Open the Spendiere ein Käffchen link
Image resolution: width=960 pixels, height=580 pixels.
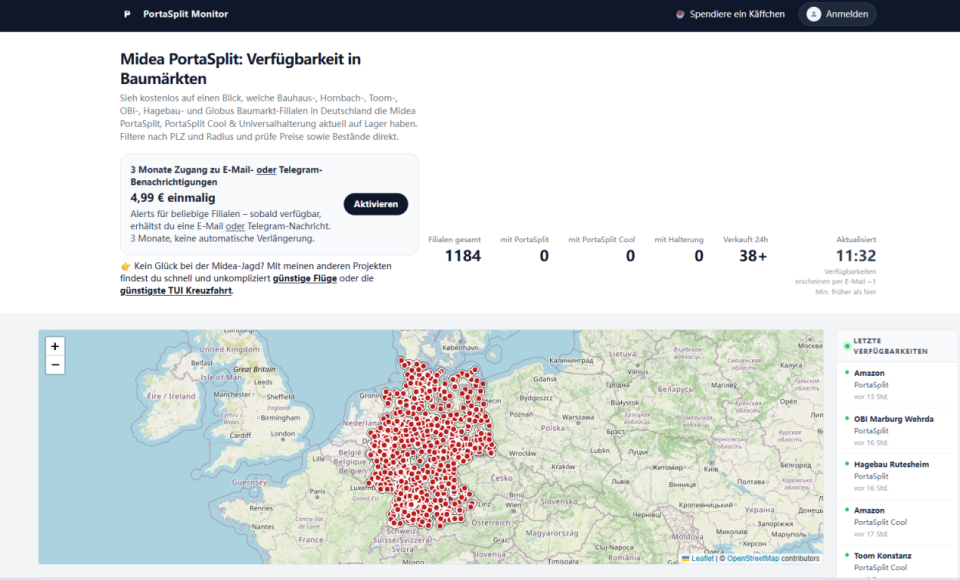click(x=730, y=14)
